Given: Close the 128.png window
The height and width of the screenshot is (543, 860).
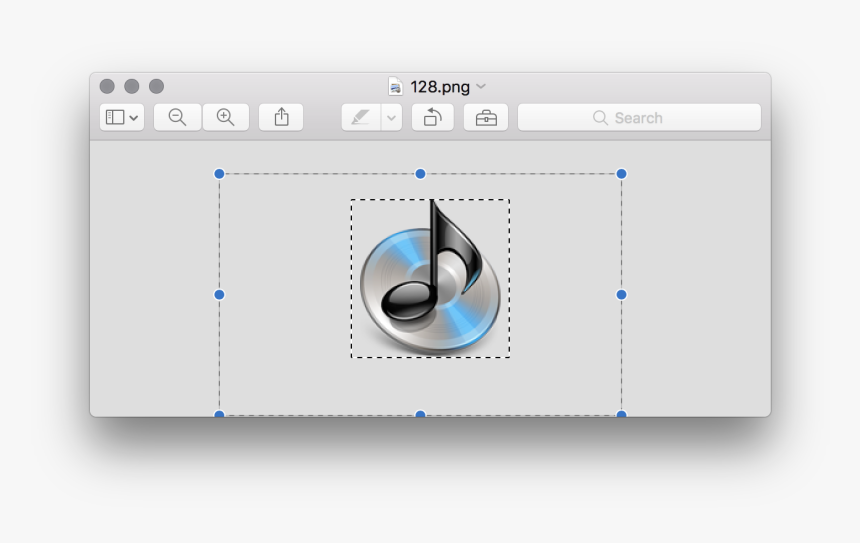Looking at the screenshot, I should [107, 86].
